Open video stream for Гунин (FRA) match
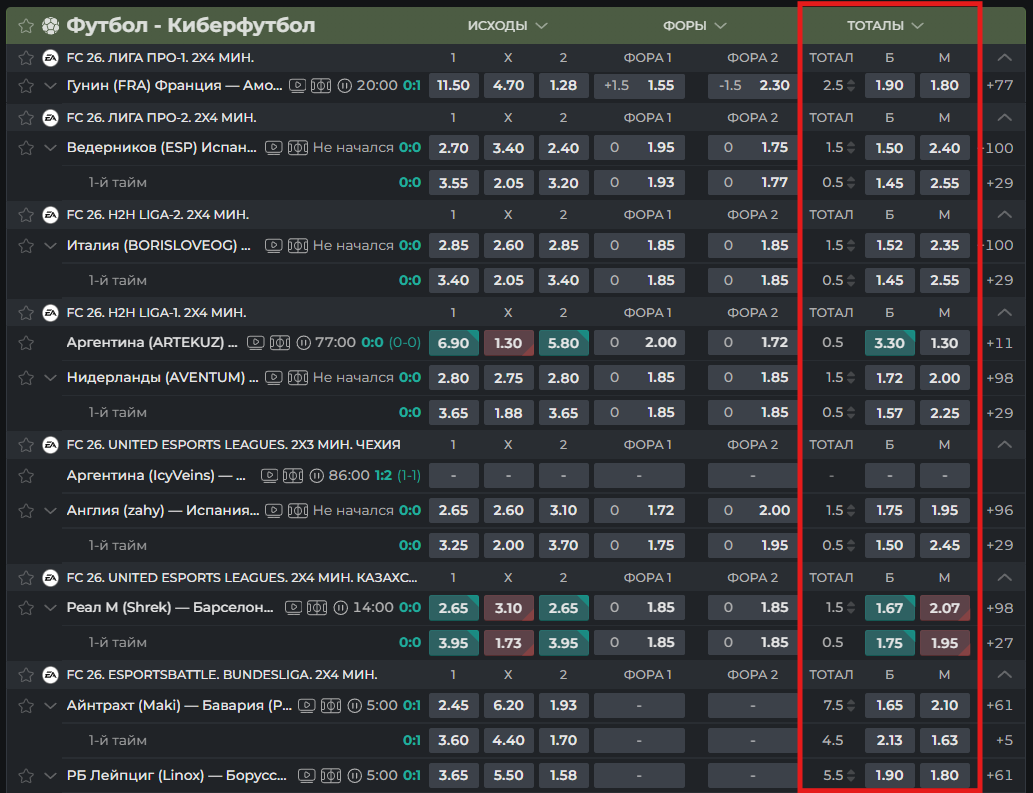 point(297,86)
